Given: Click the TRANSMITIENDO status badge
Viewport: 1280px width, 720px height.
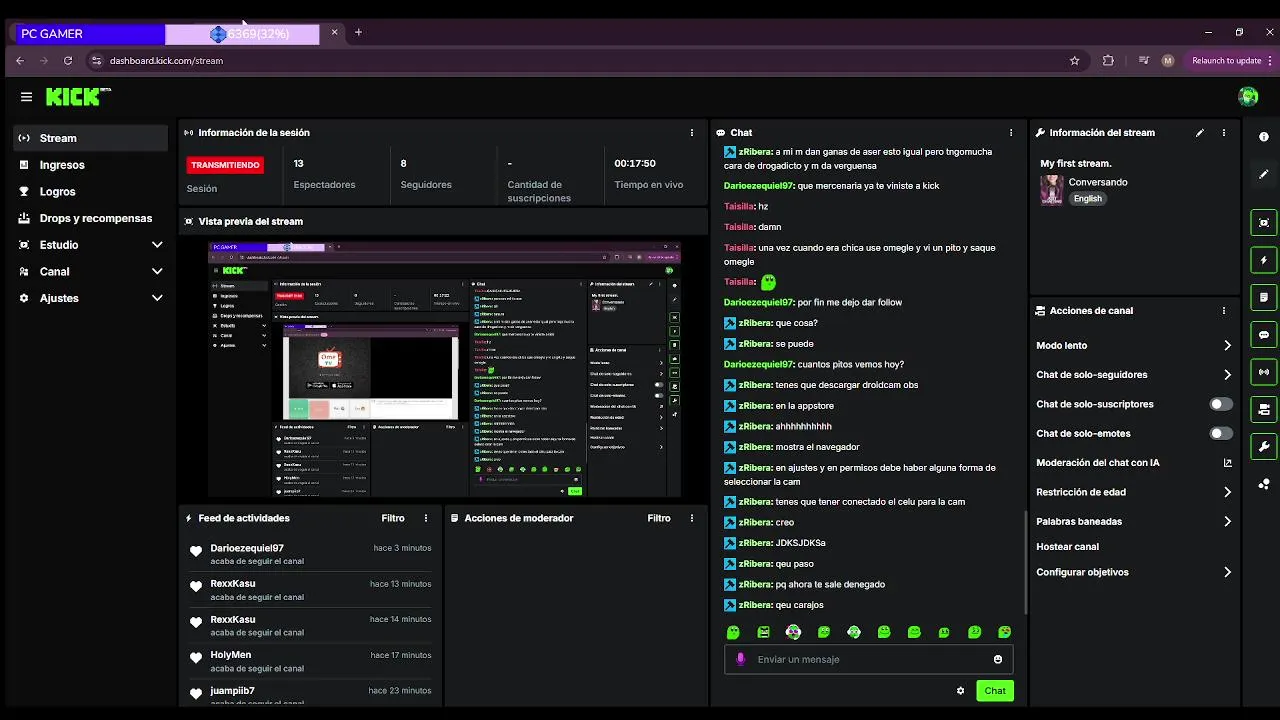Looking at the screenshot, I should [225, 165].
